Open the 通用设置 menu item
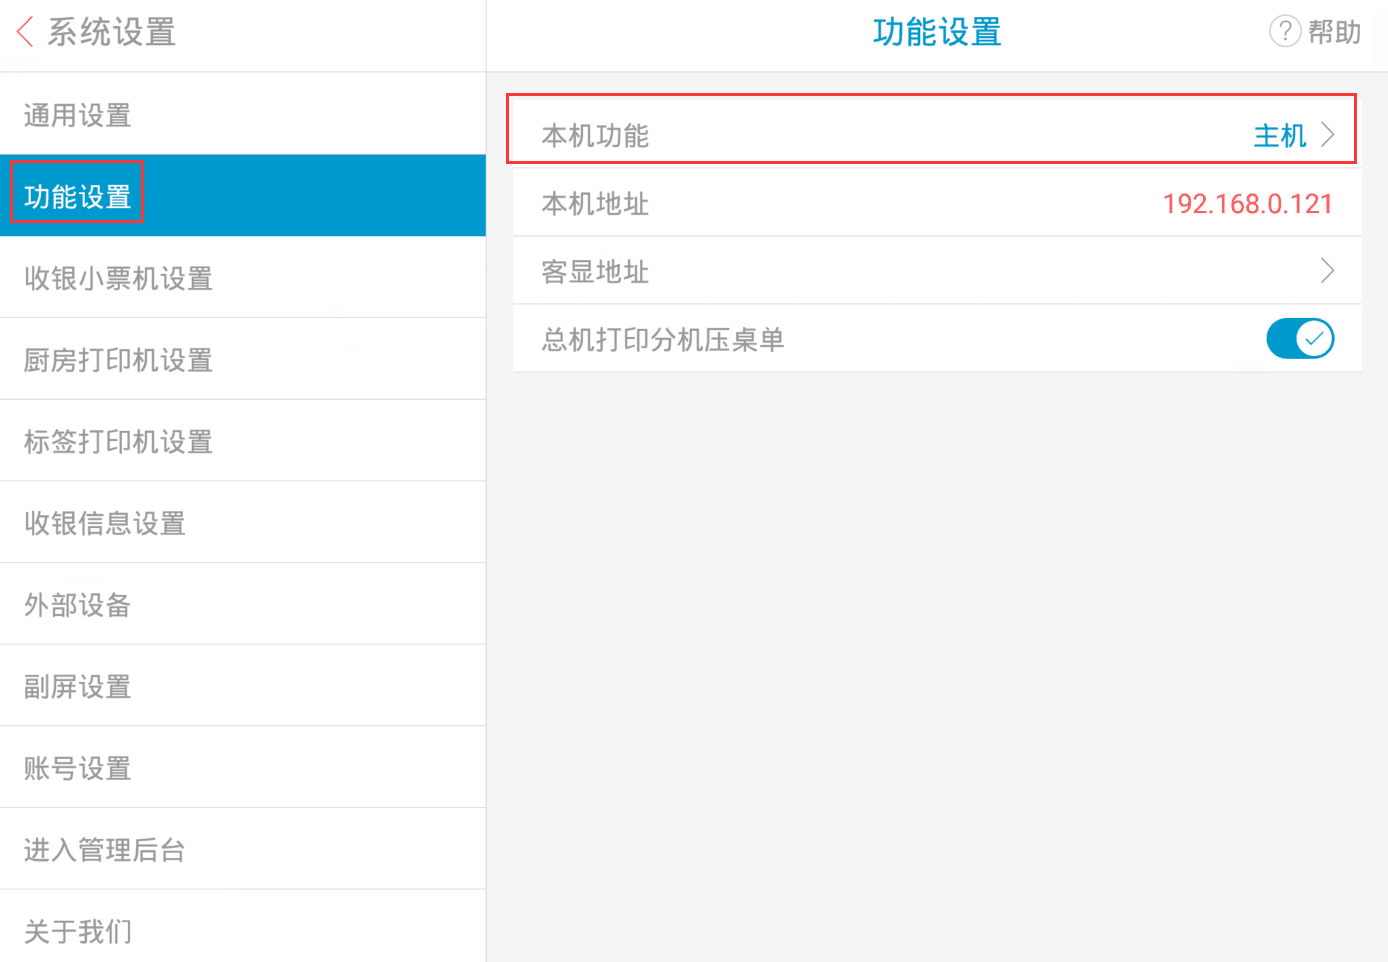Screen dimensions: 1388x962 pos(243,114)
